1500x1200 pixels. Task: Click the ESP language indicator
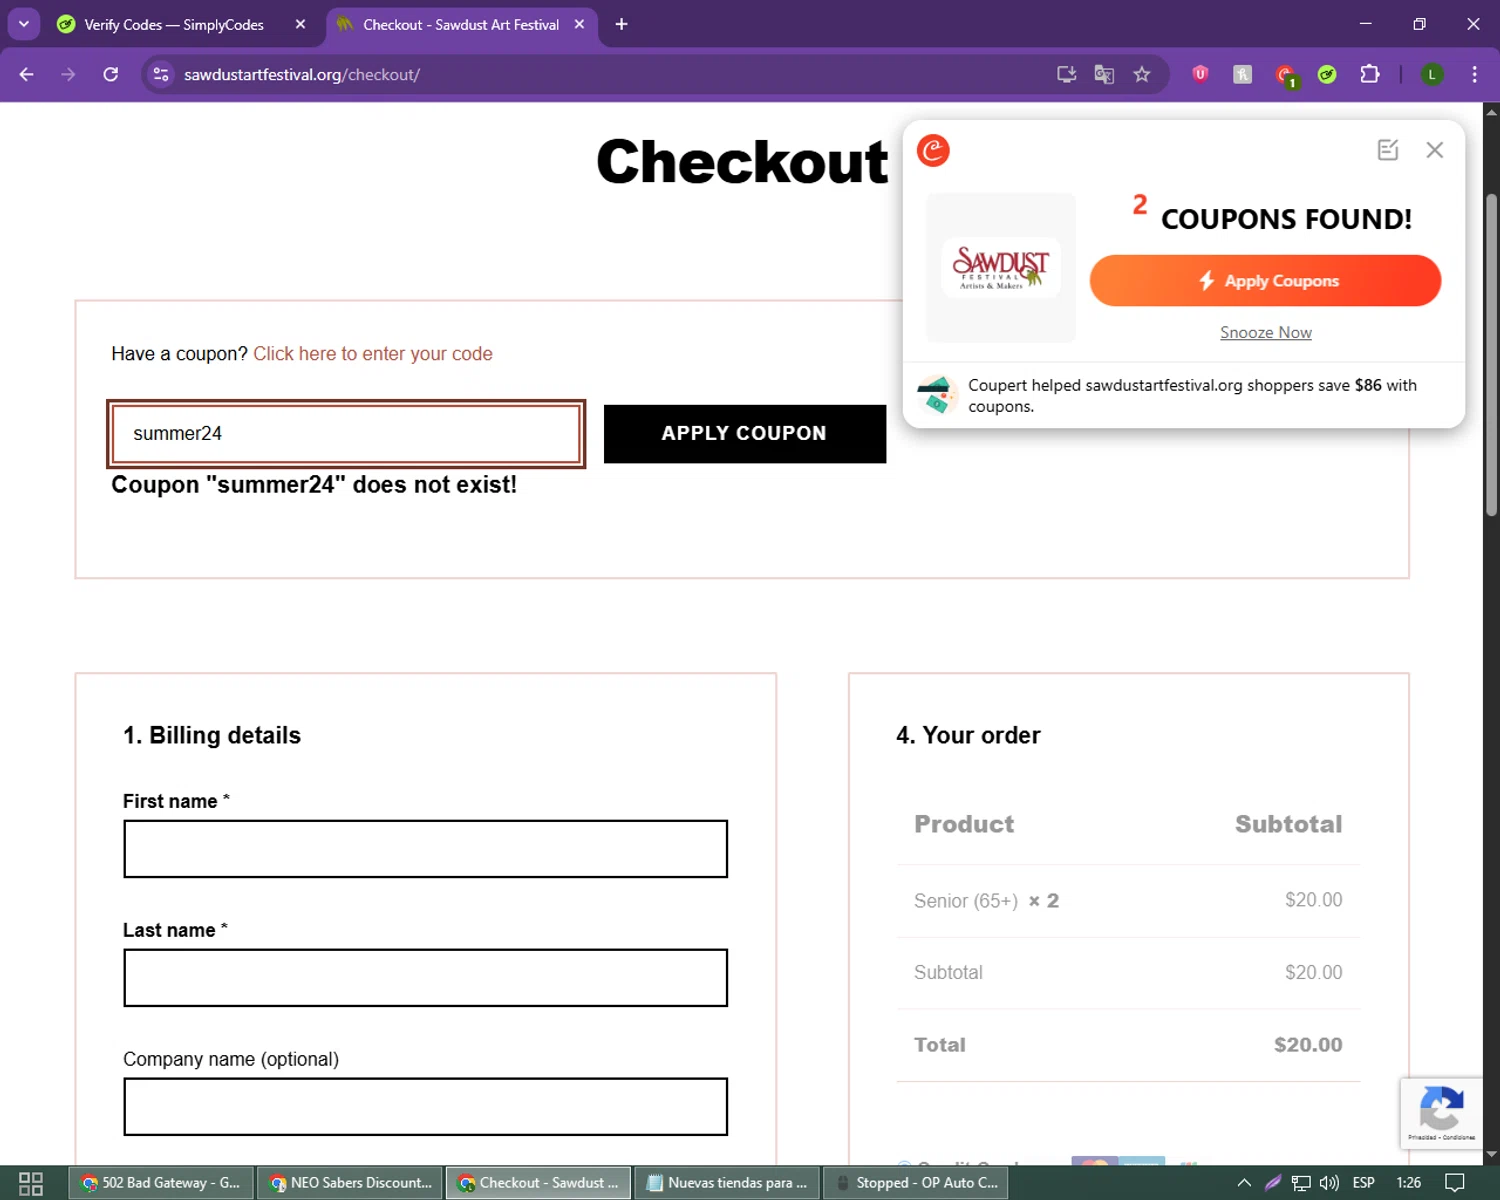coord(1364,1183)
